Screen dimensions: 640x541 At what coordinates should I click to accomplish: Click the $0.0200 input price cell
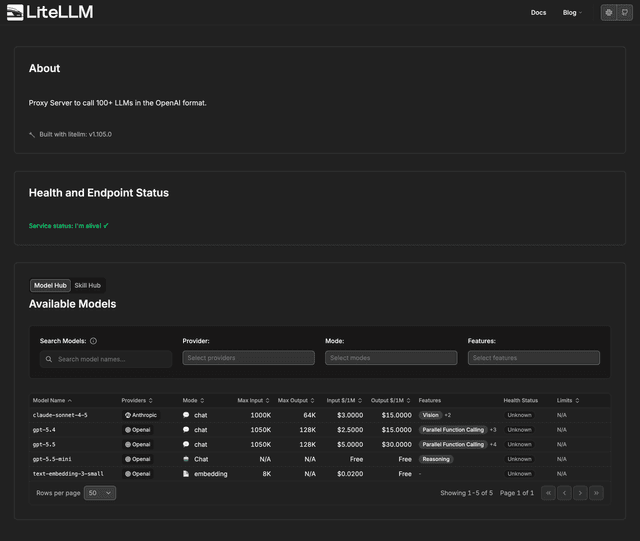[x=350, y=474]
